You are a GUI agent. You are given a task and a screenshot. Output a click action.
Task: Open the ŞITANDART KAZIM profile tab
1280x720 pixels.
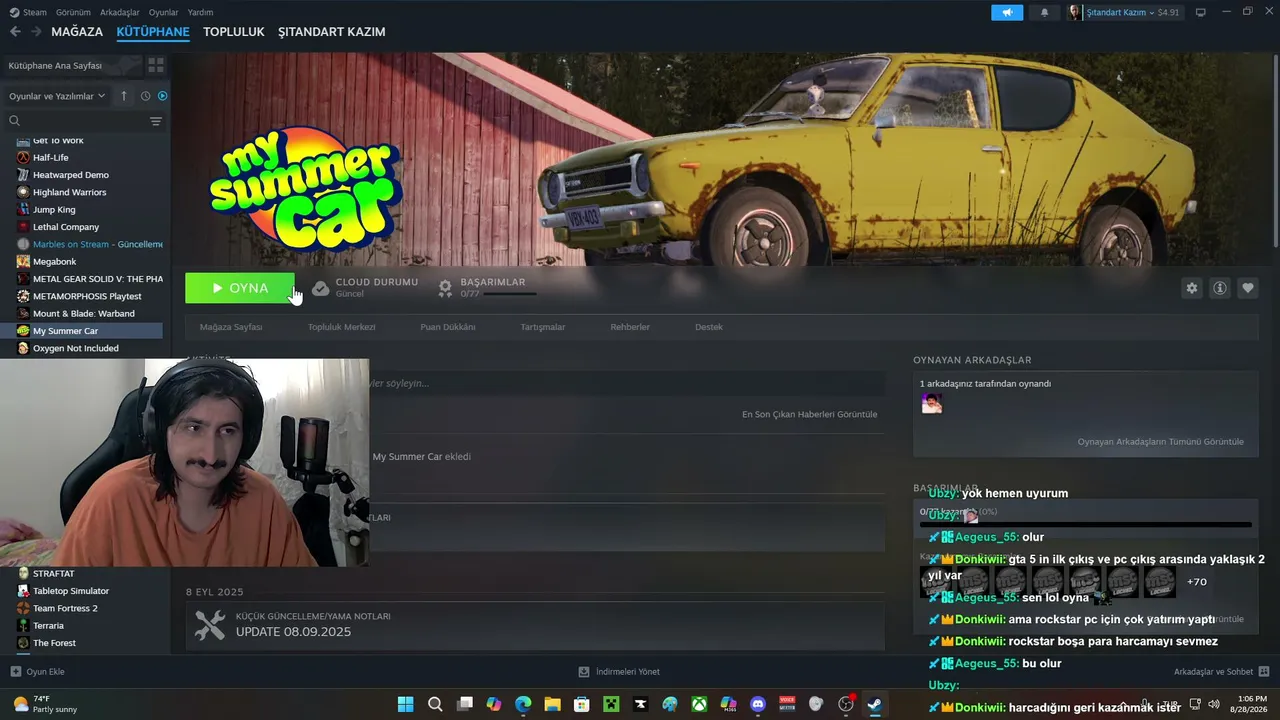pos(332,32)
